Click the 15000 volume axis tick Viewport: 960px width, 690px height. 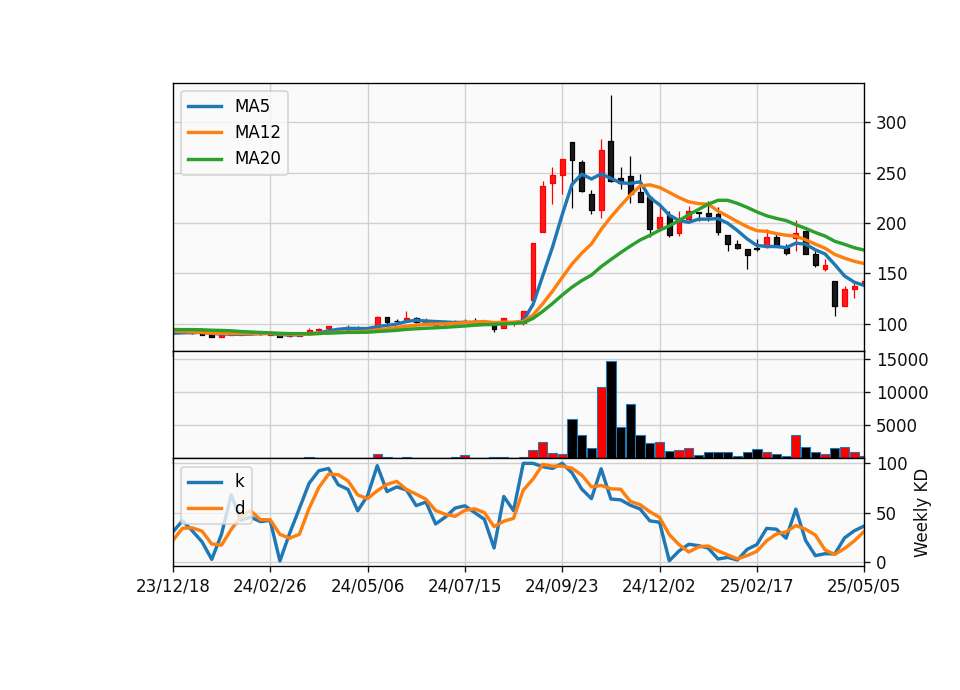[x=902, y=360]
